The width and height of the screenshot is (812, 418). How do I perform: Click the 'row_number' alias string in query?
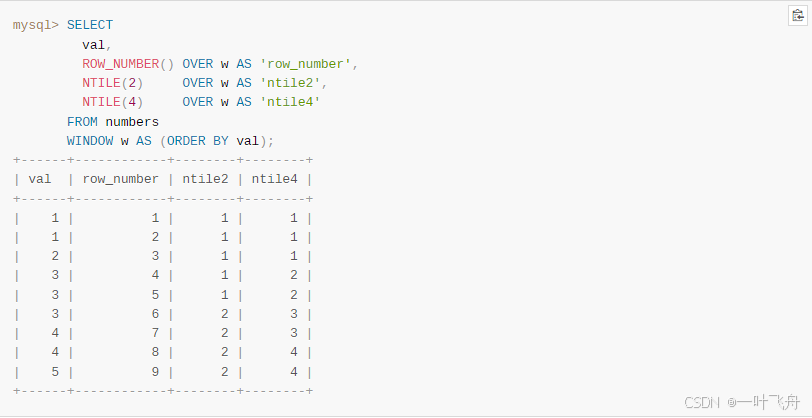[305, 64]
